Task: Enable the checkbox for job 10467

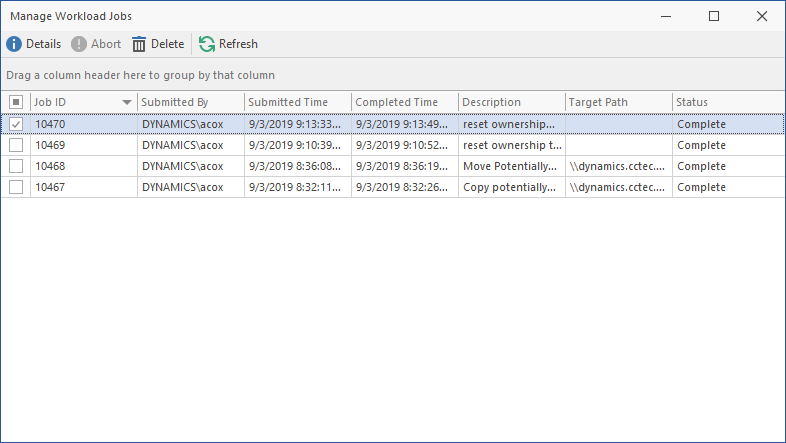Action: click(16, 187)
